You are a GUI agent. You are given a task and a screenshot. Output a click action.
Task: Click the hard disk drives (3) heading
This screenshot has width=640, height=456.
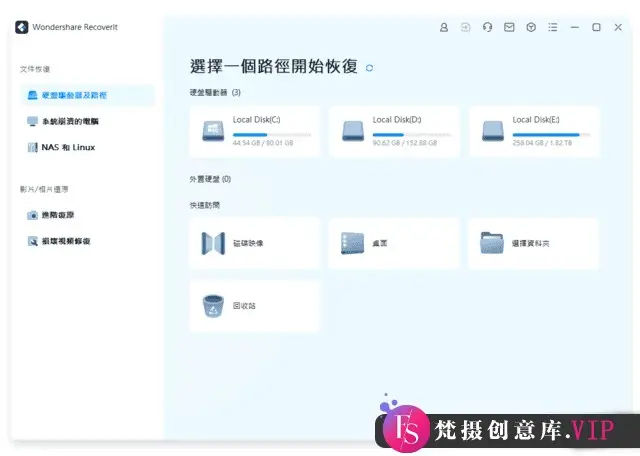215,93
